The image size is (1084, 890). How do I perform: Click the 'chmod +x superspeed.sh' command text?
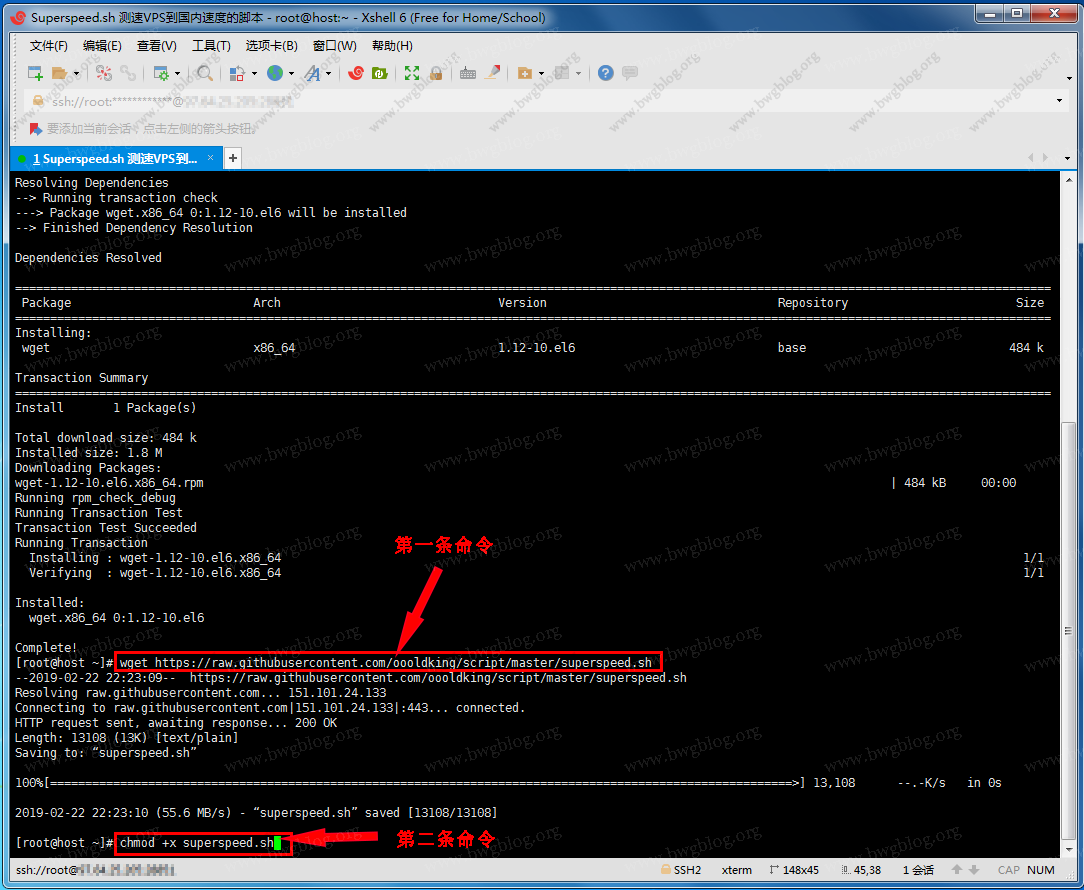(197, 843)
